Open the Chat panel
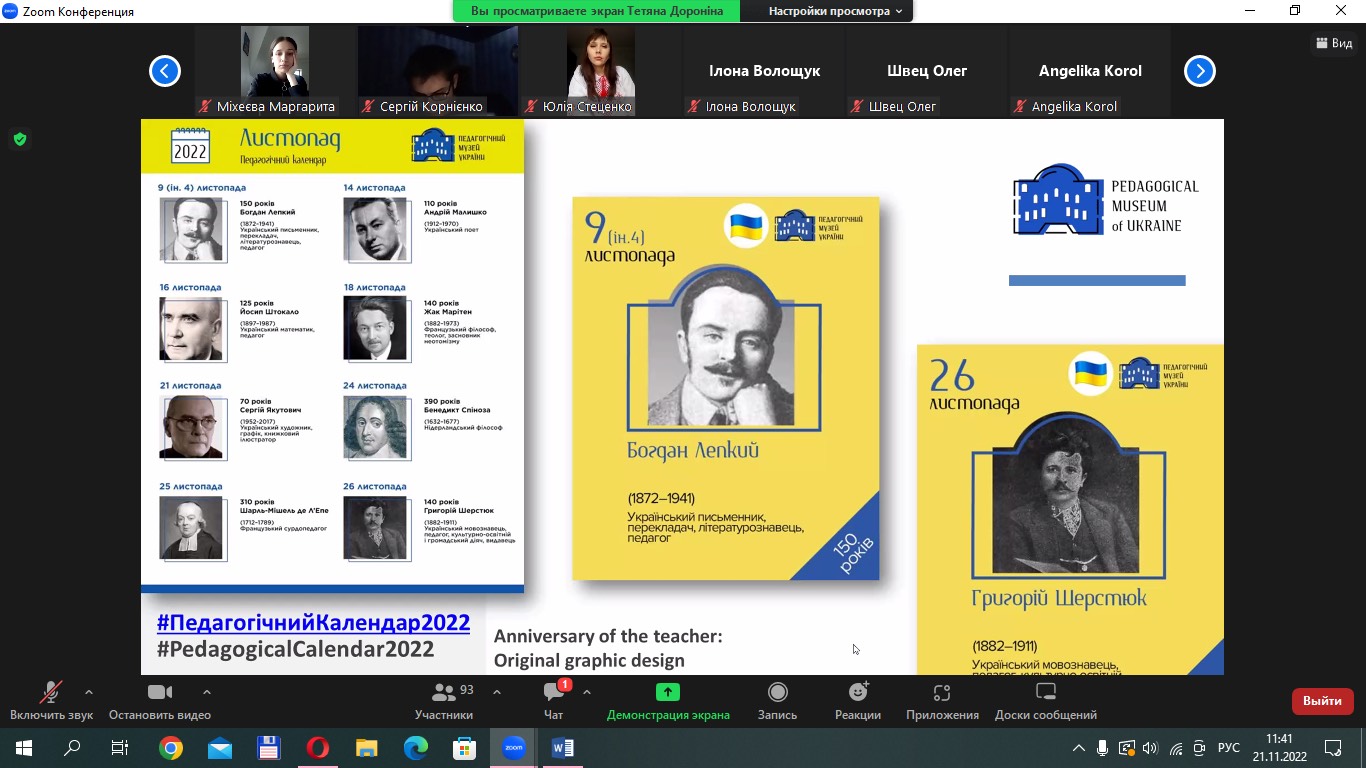The width and height of the screenshot is (1366, 768). click(x=553, y=693)
